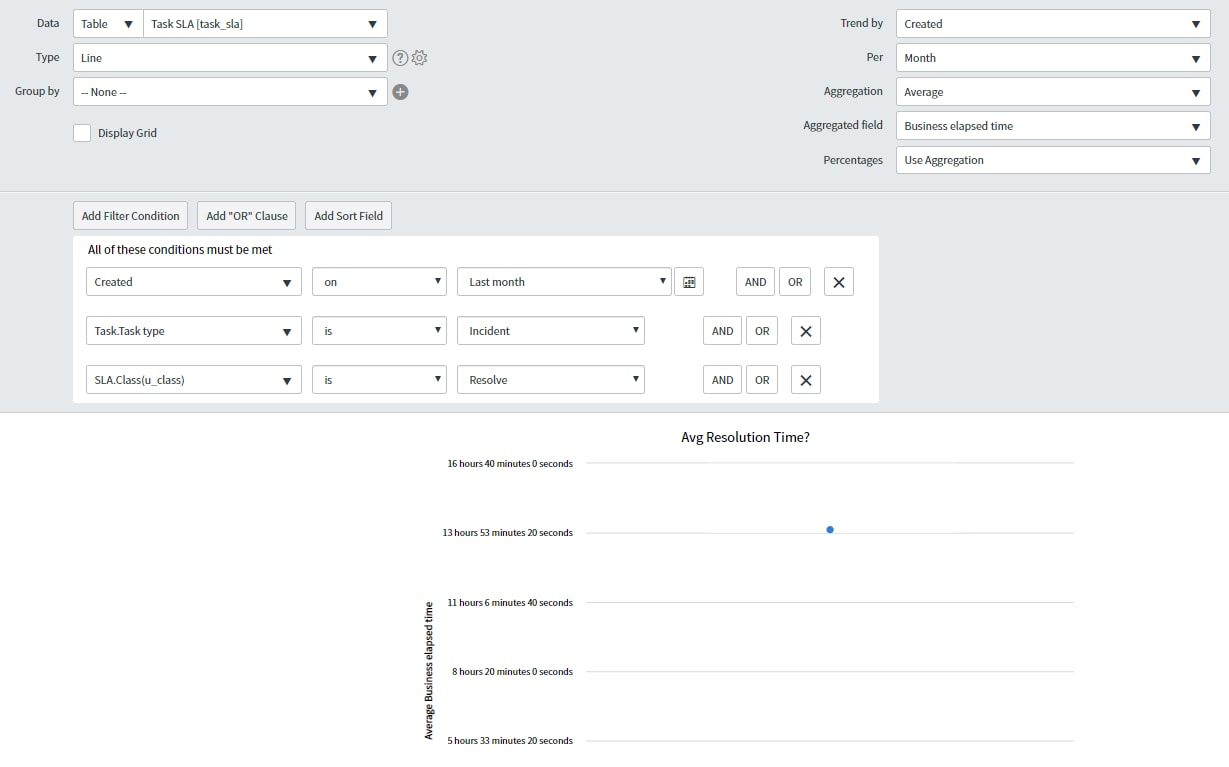The image size is (1229, 767).
Task: Open the Task.Task type field selector
Action: coord(194,331)
